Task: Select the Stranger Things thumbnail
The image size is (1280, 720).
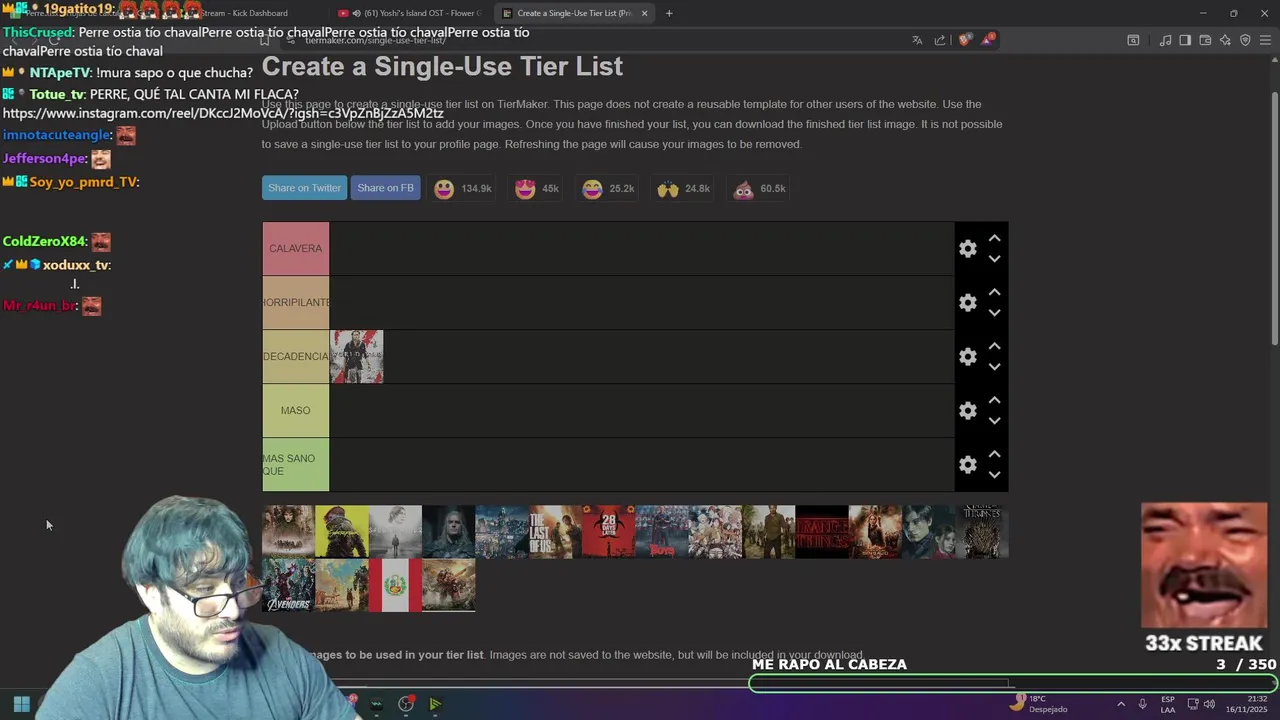Action: click(x=821, y=531)
